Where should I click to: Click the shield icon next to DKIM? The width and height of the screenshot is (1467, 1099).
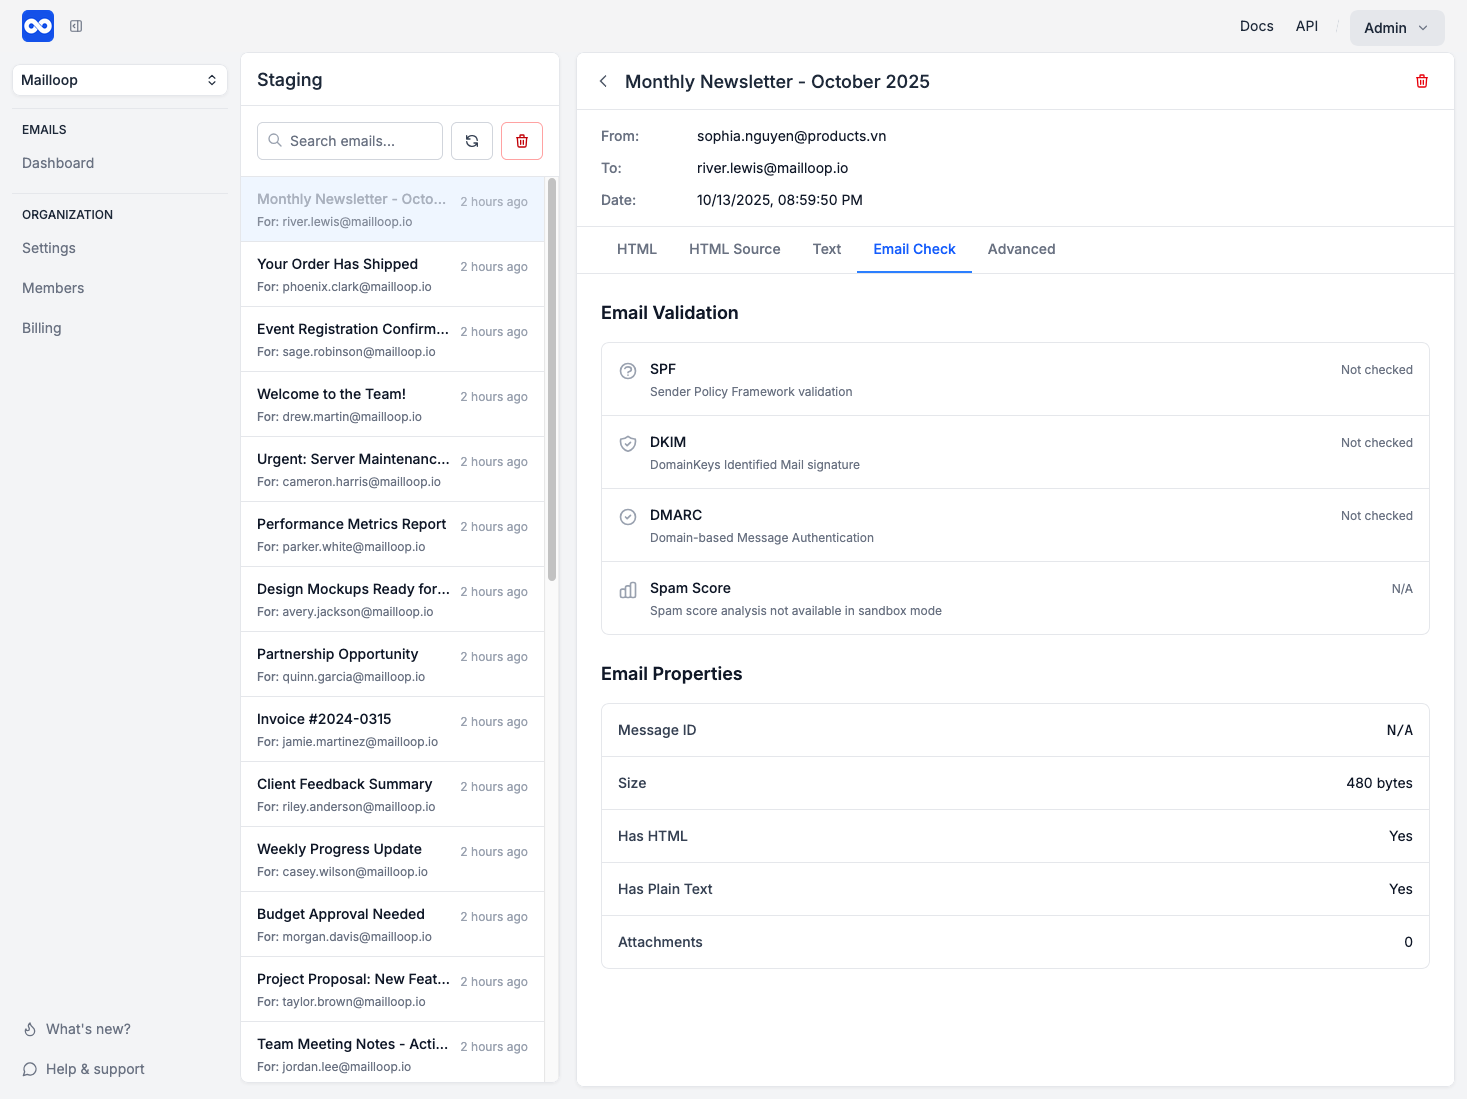click(x=628, y=443)
